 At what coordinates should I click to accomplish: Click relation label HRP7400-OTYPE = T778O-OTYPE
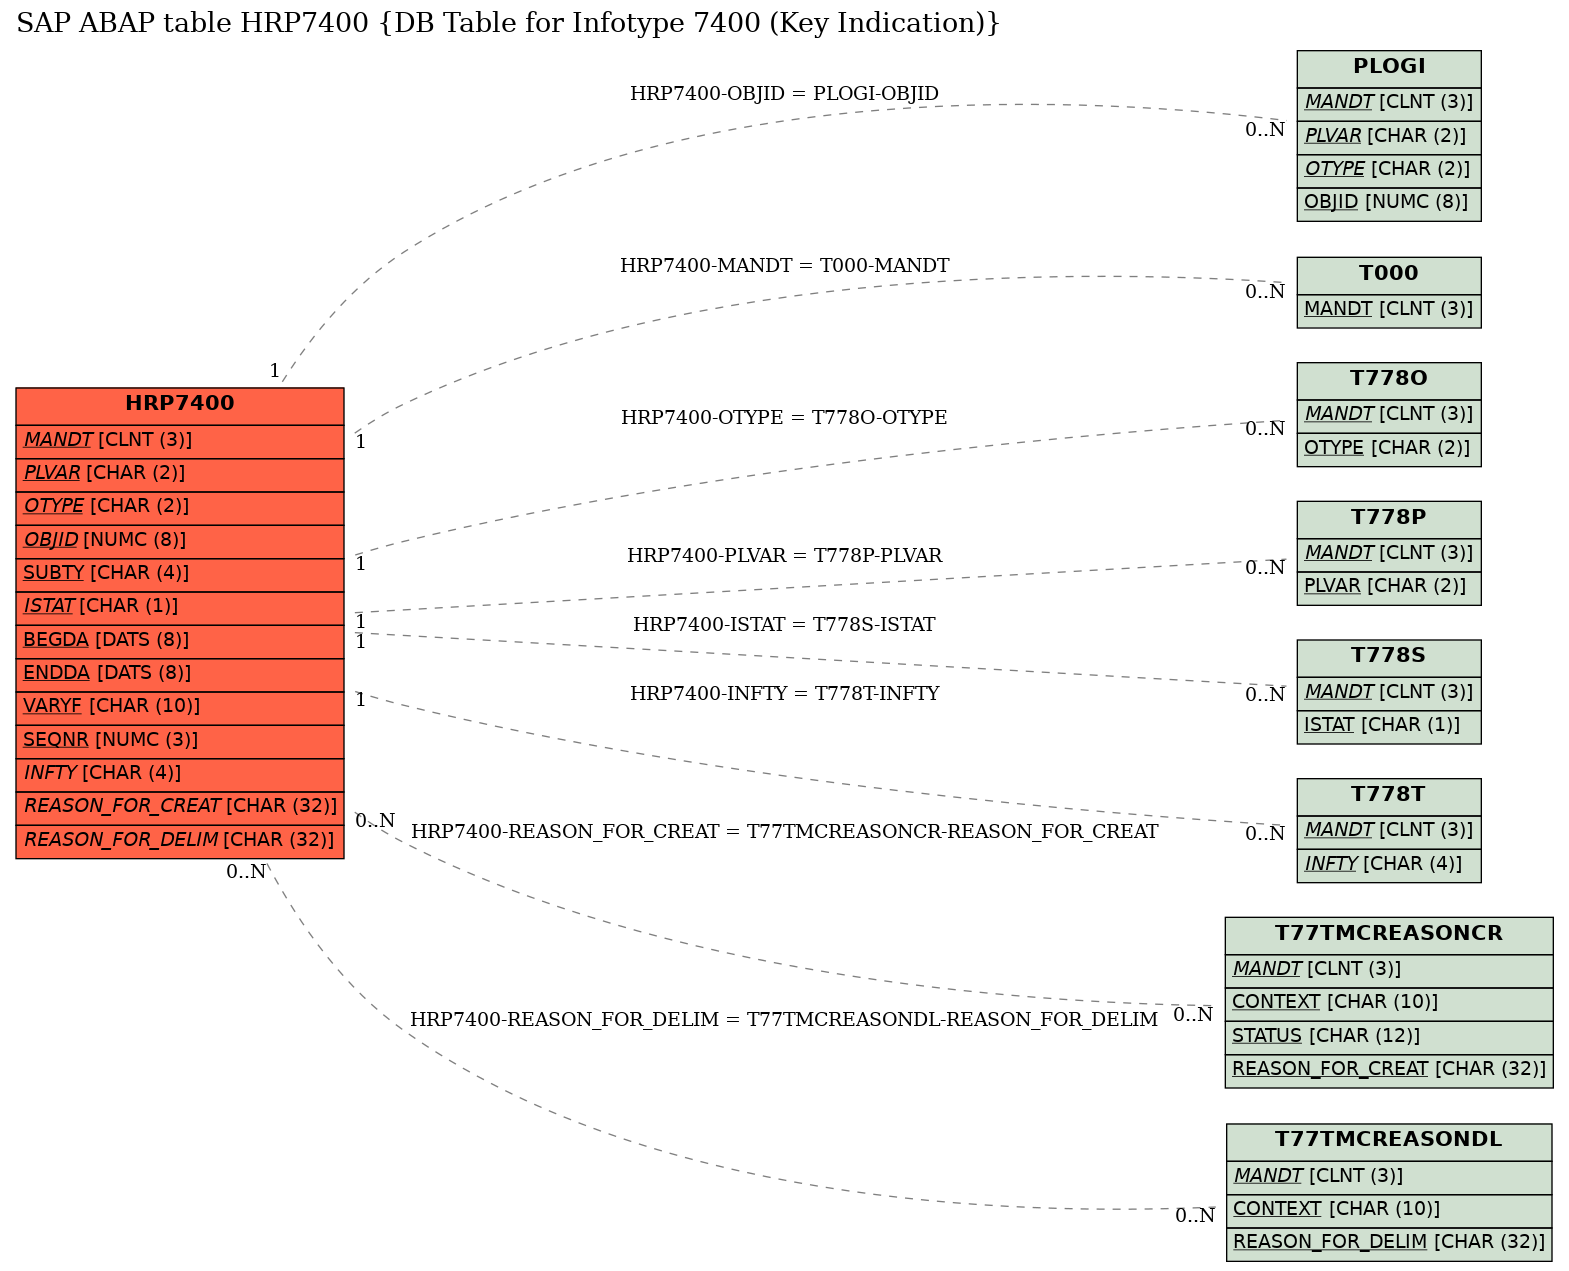(x=784, y=418)
